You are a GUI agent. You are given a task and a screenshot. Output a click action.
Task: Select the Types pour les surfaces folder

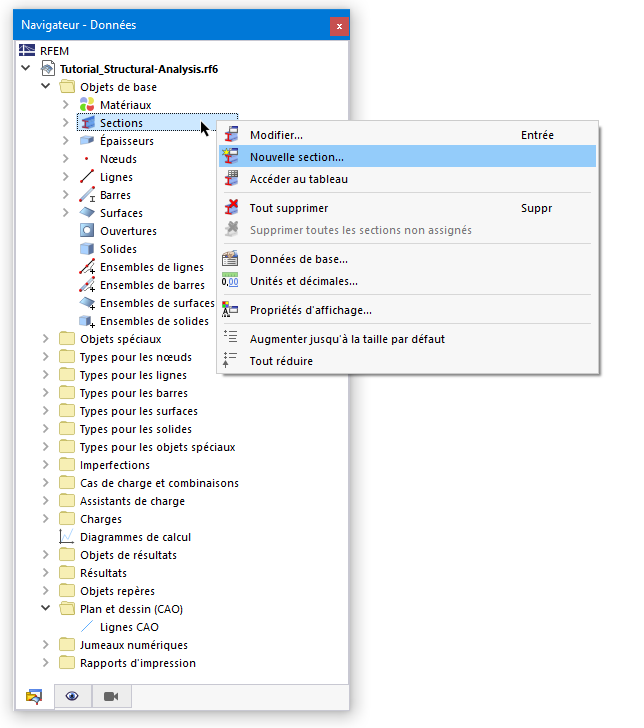point(138,411)
